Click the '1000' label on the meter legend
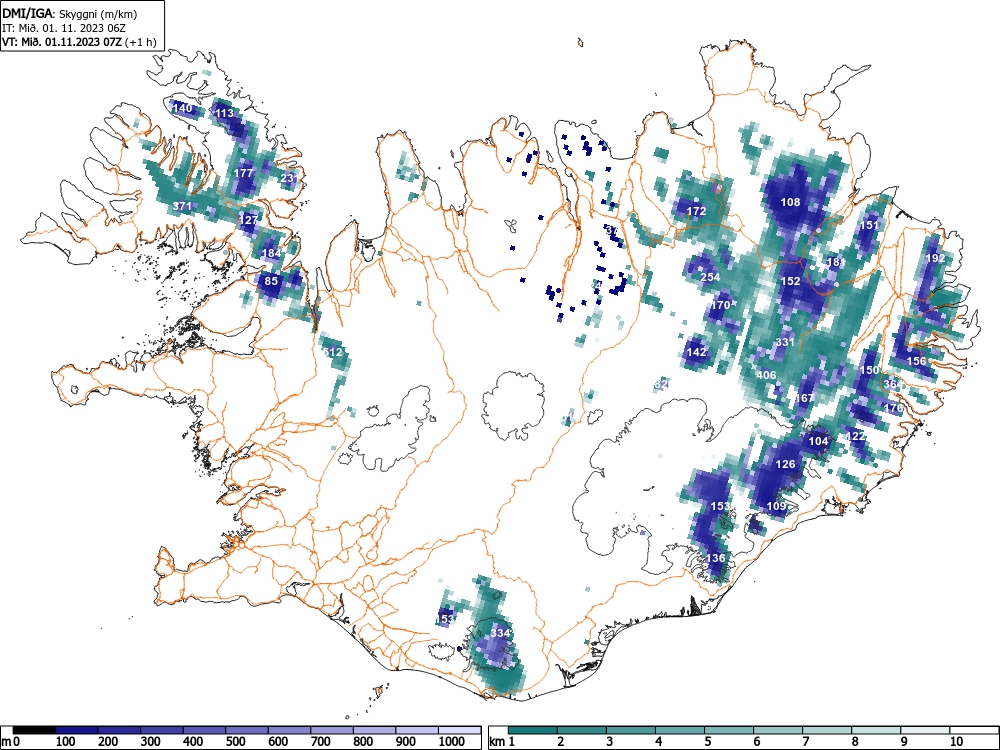Screen dimensions: 1000x750 [x=452, y=742]
